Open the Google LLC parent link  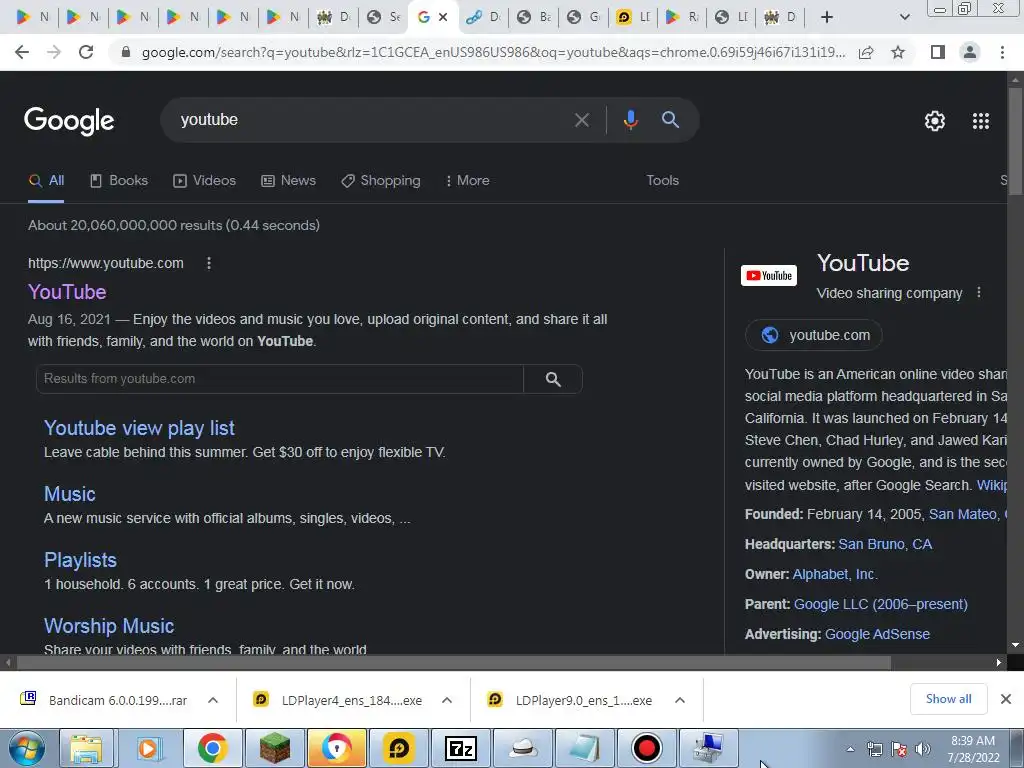[x=880, y=604]
